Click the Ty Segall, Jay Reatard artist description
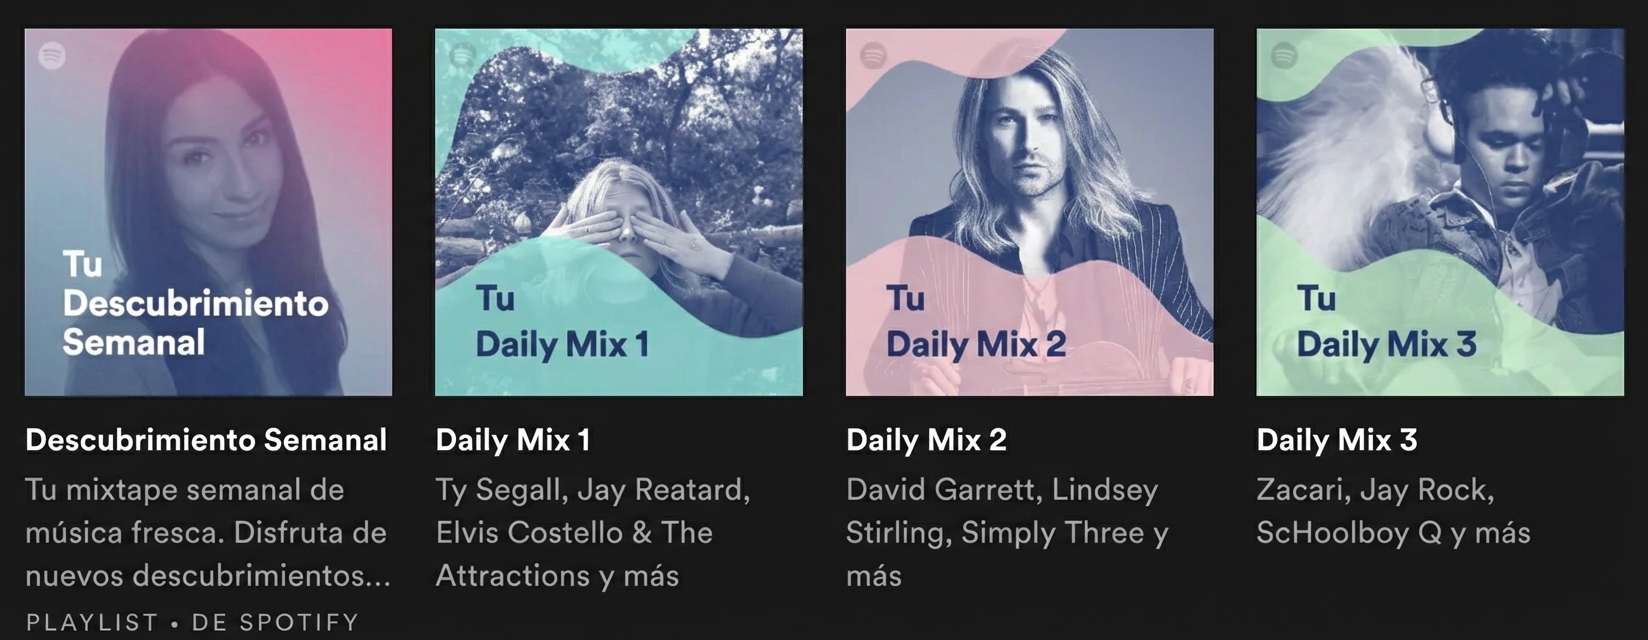Image resolution: width=1648 pixels, height=640 pixels. [593, 533]
